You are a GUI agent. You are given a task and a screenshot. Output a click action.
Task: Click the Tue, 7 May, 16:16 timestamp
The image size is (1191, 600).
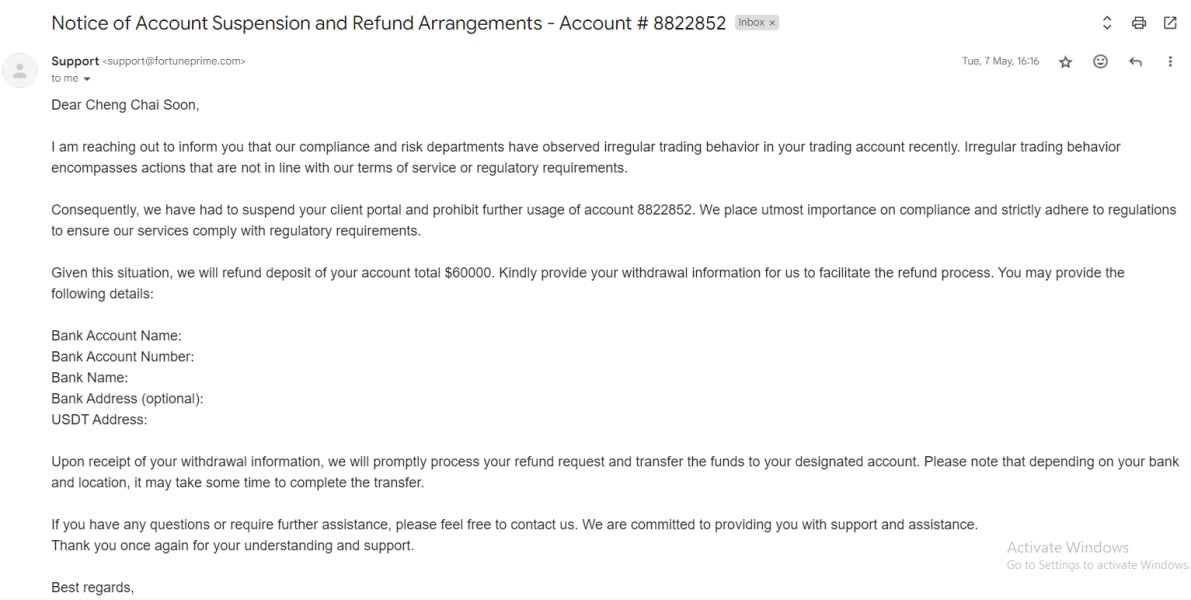click(1000, 61)
